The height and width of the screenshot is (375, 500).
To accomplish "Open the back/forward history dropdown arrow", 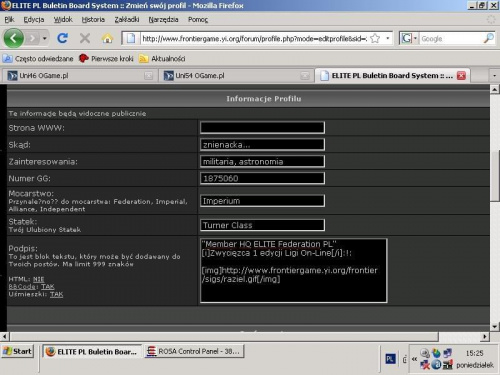I will tap(44, 39).
